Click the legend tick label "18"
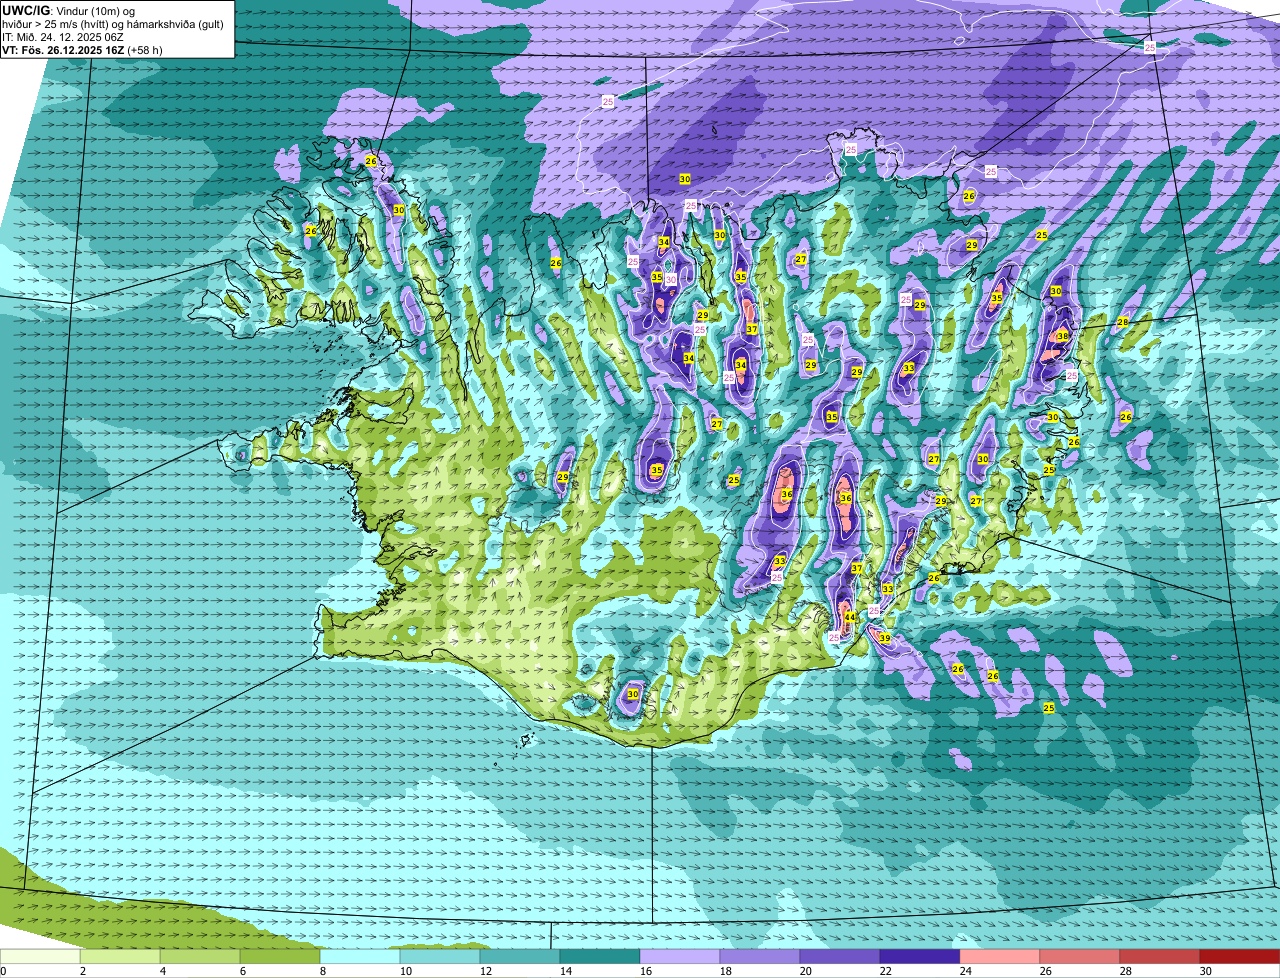1280x978 pixels. [726, 971]
